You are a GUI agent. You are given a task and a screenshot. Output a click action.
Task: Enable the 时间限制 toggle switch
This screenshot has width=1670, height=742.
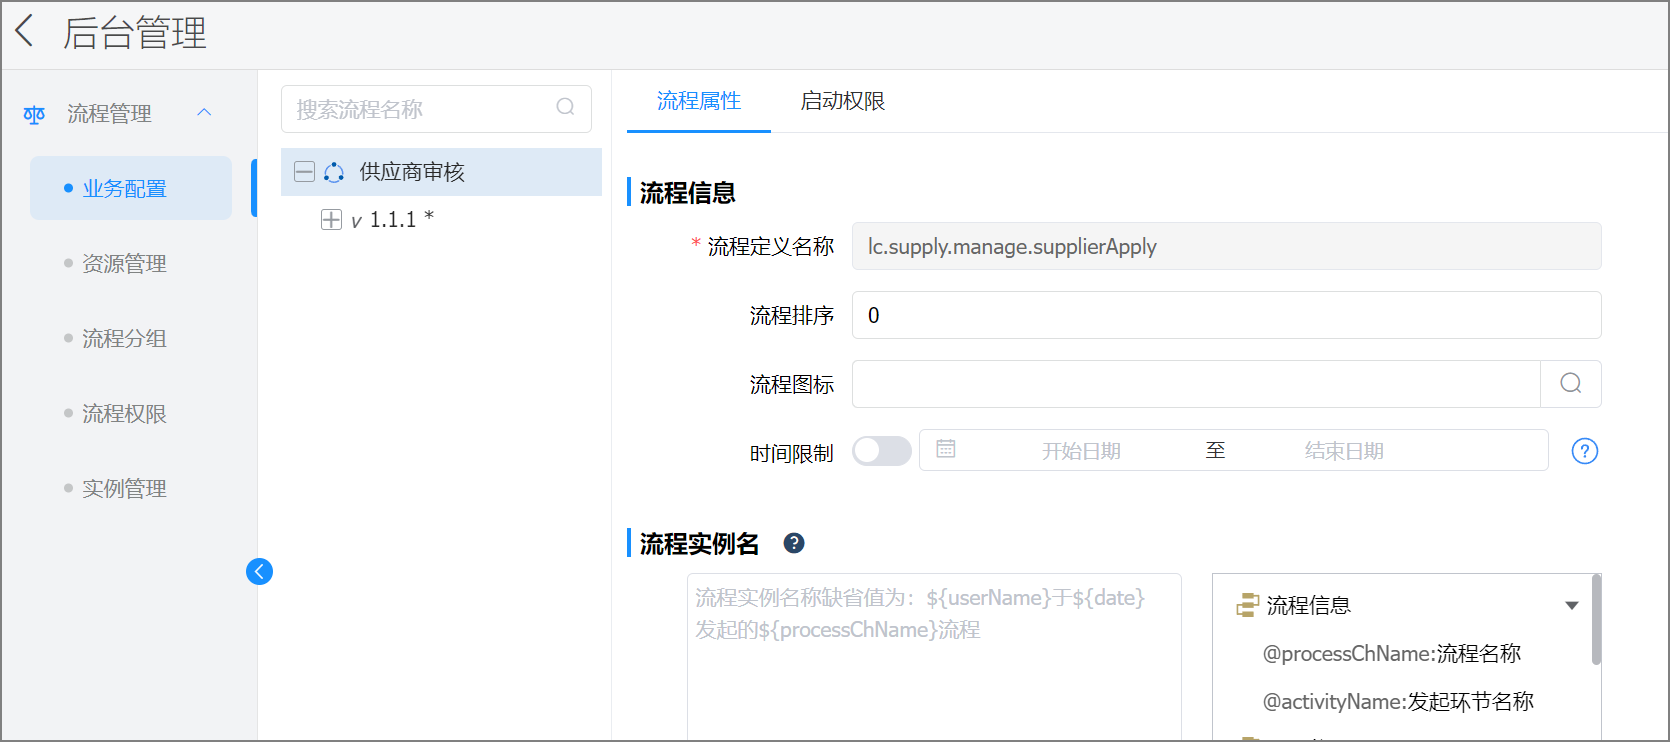881,451
